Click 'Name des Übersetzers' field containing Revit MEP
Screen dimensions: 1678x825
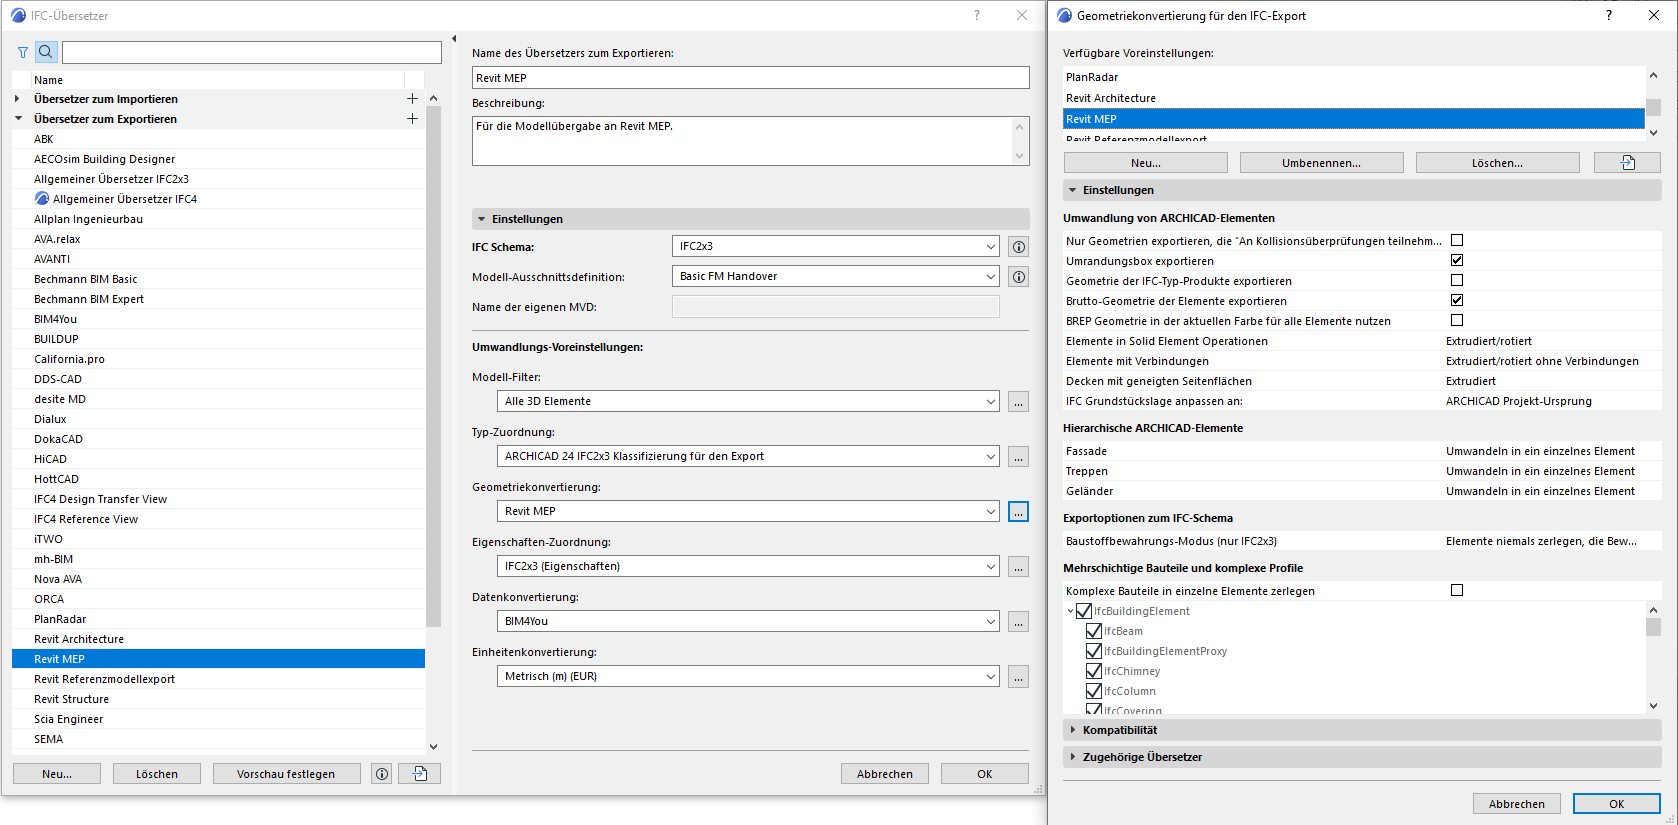tap(750, 78)
